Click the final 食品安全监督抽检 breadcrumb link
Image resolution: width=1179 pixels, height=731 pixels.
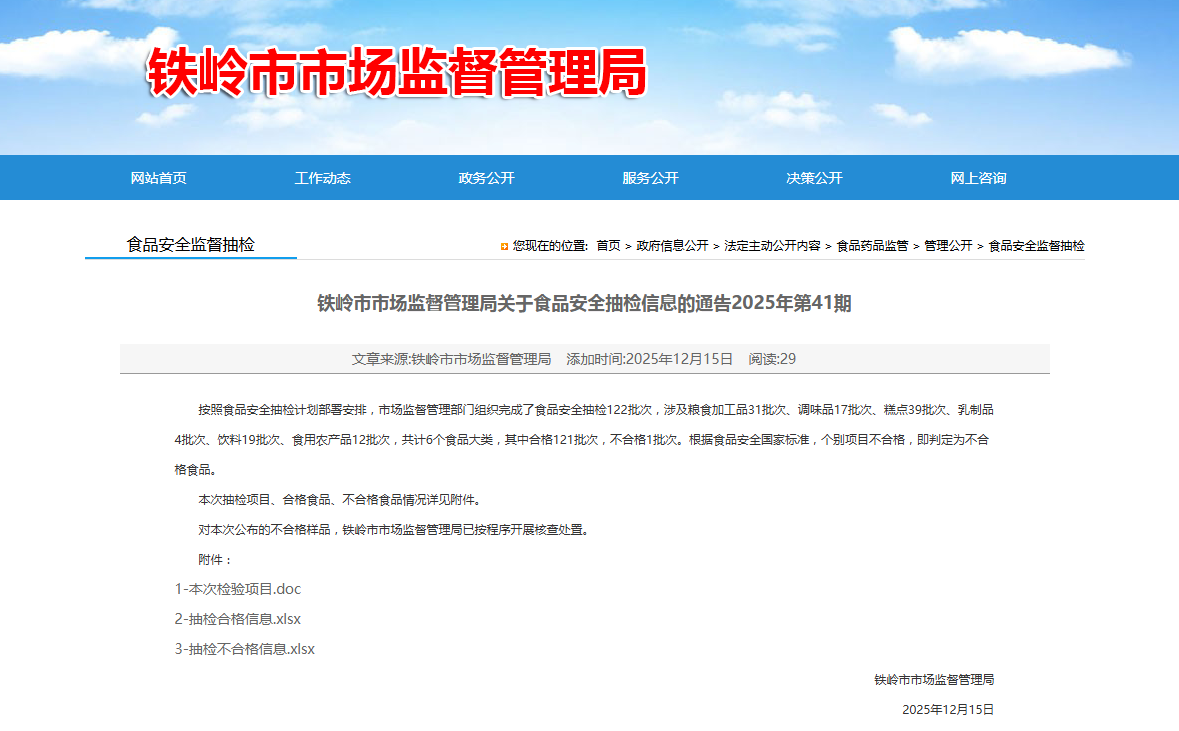[x=1036, y=246]
